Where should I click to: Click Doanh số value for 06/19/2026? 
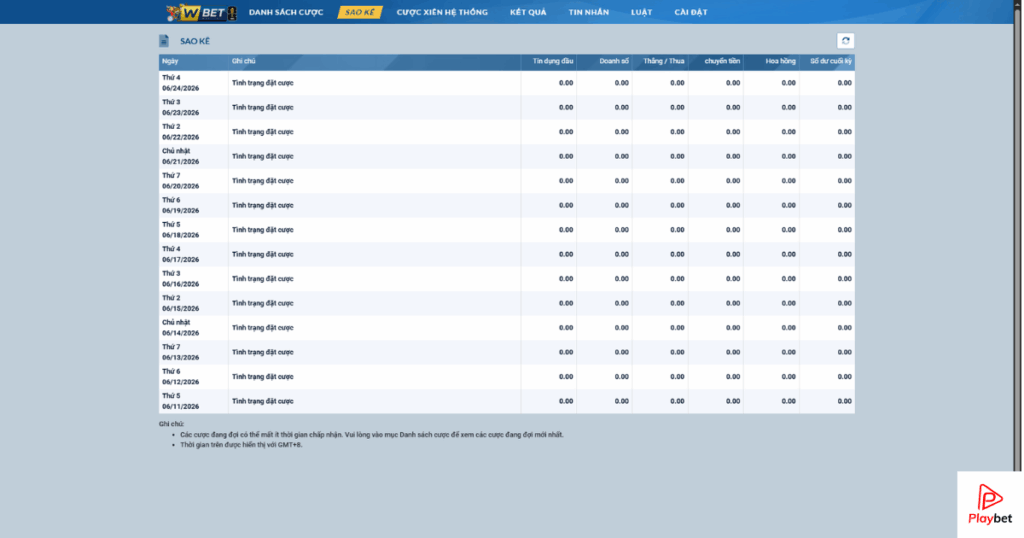coord(621,206)
